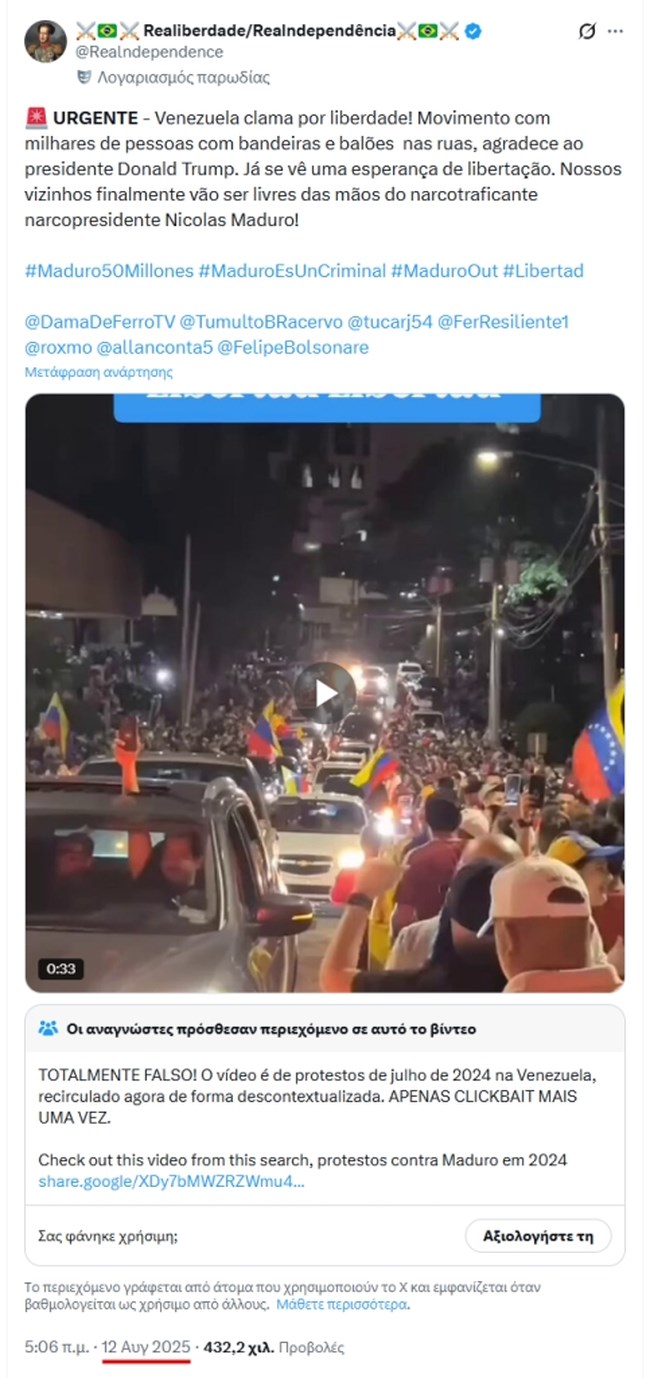Image resolution: width=650 pixels, height=1378 pixels.
Task: Open the three-dot more options menu
Action: pos(615,31)
